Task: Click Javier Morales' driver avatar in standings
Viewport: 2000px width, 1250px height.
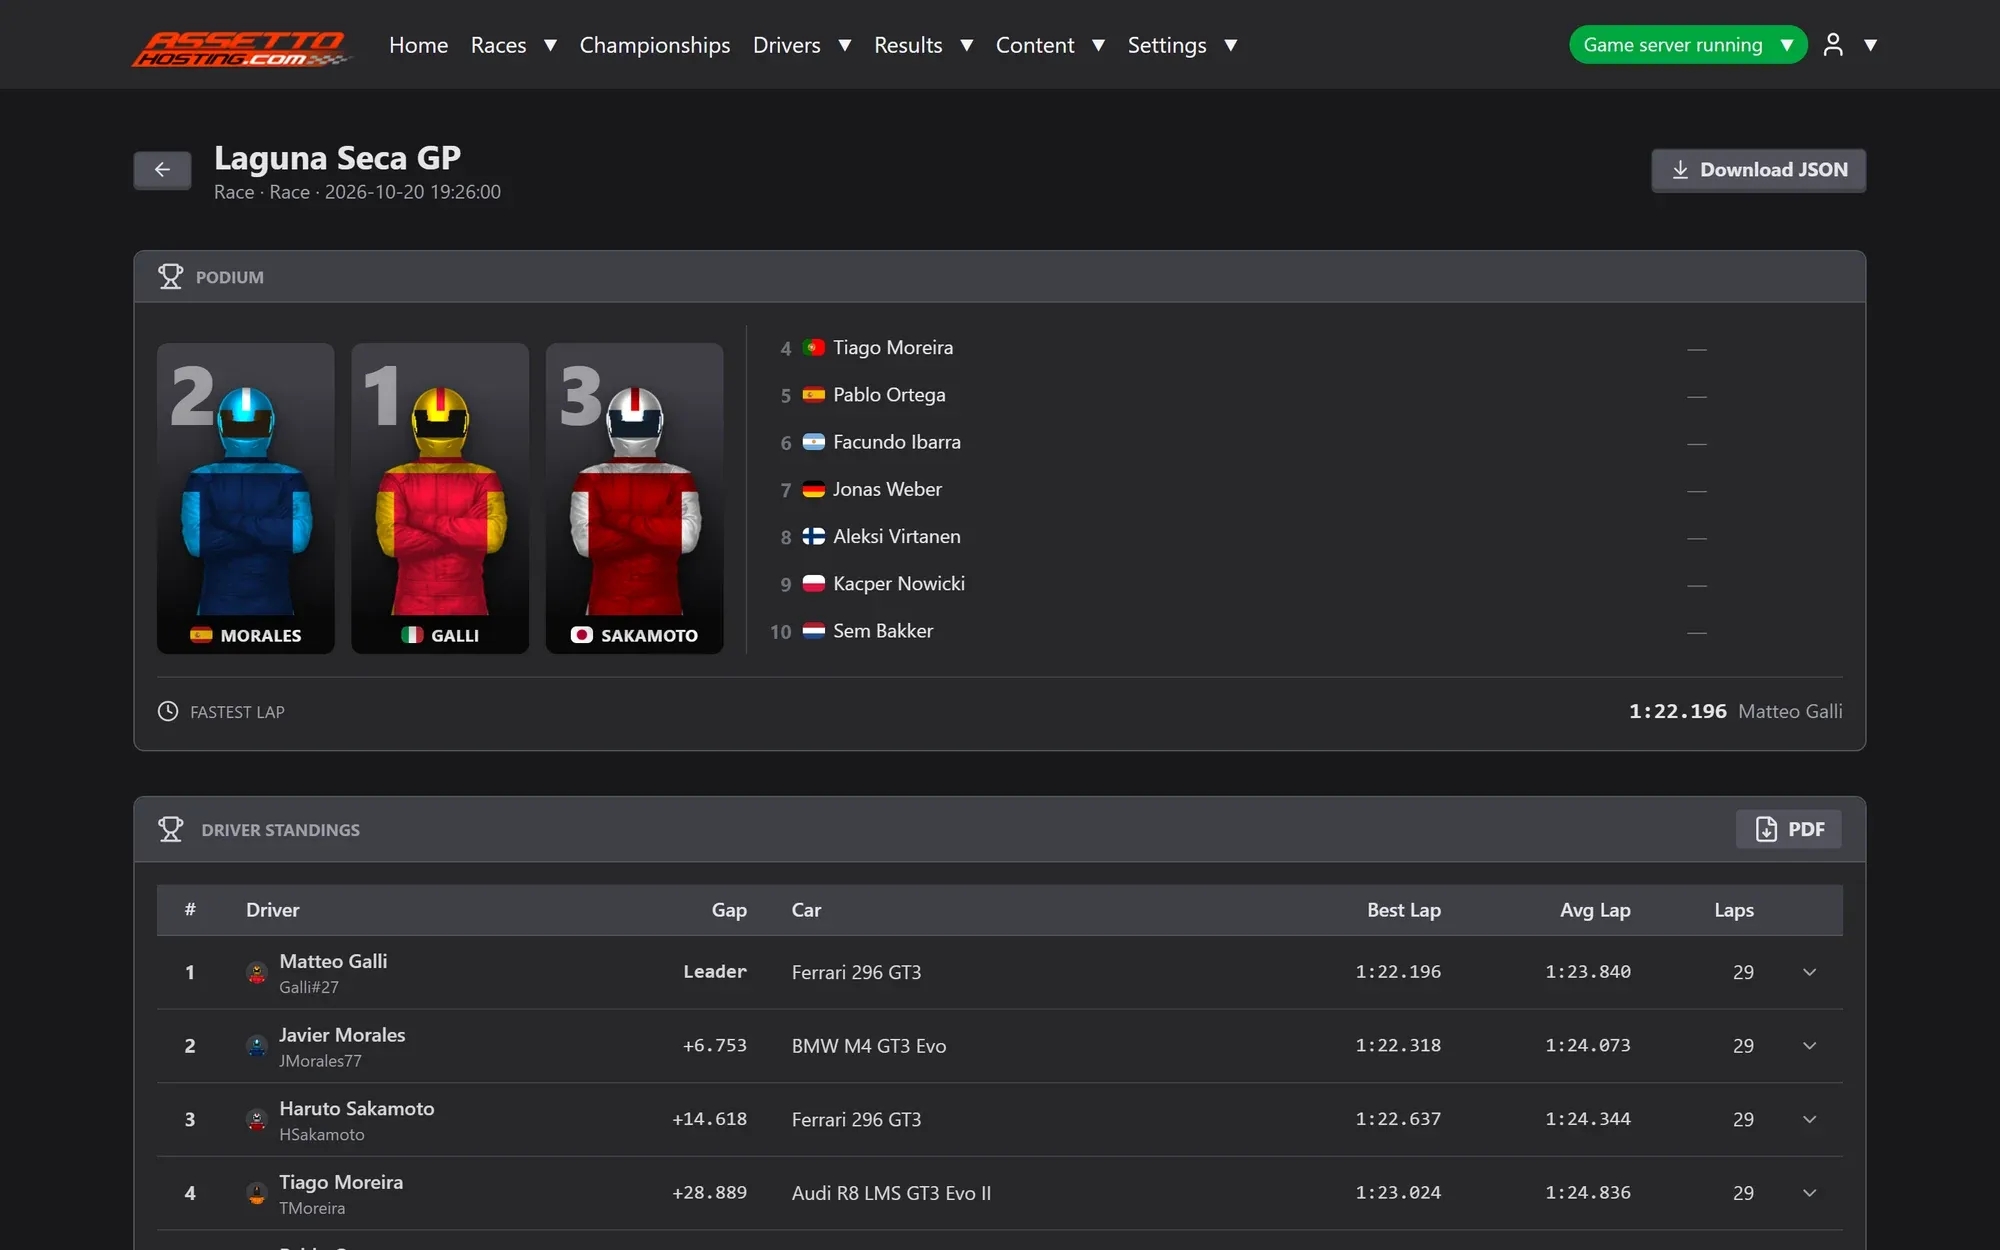Action: [257, 1046]
